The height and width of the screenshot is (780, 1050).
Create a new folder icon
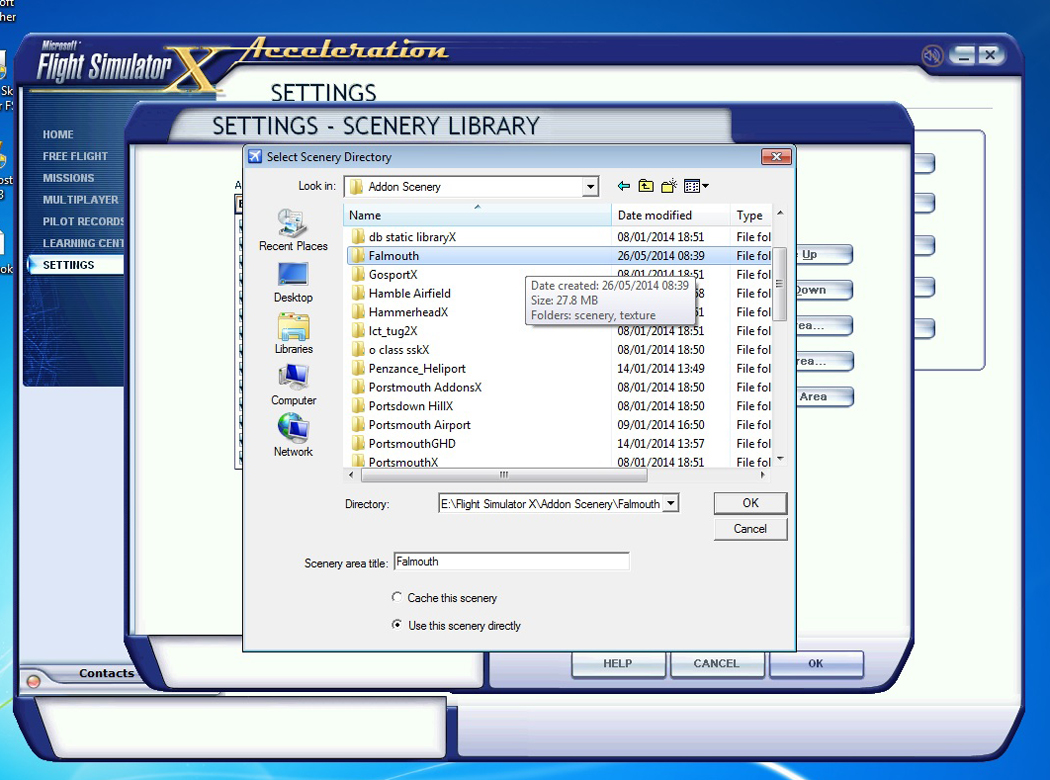pos(668,186)
